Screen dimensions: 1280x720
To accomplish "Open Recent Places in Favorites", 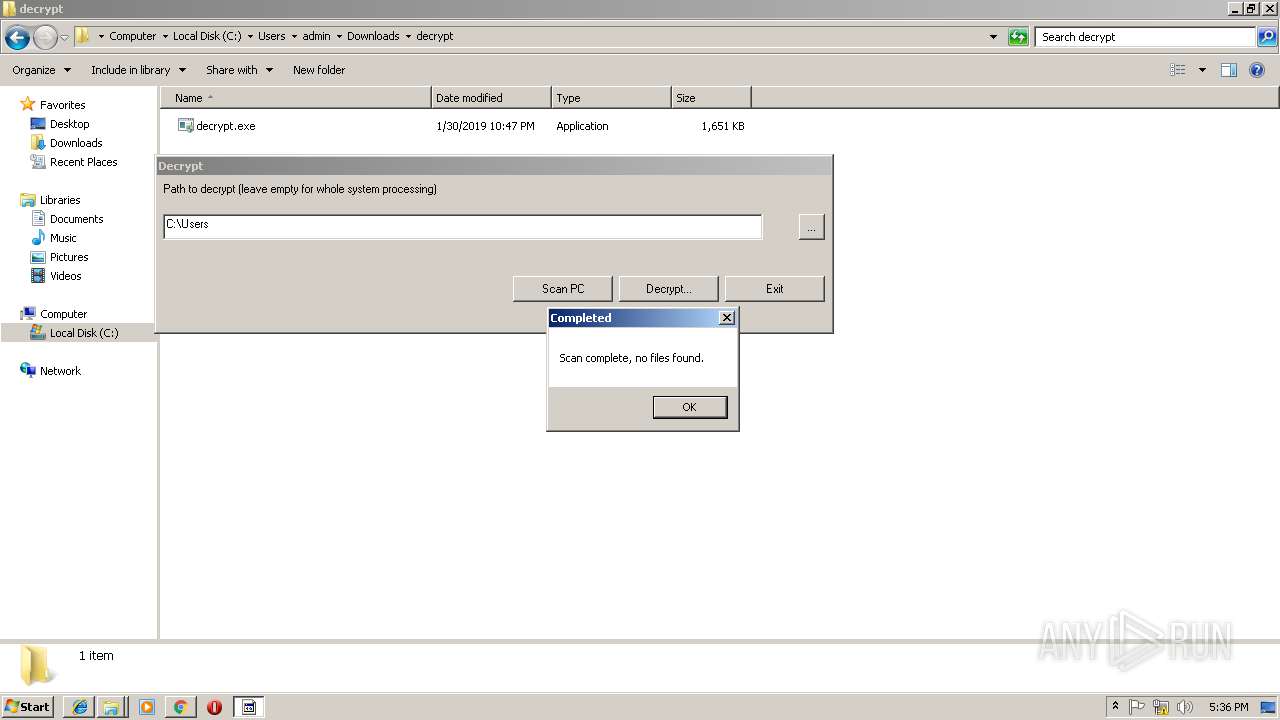I will (83, 162).
